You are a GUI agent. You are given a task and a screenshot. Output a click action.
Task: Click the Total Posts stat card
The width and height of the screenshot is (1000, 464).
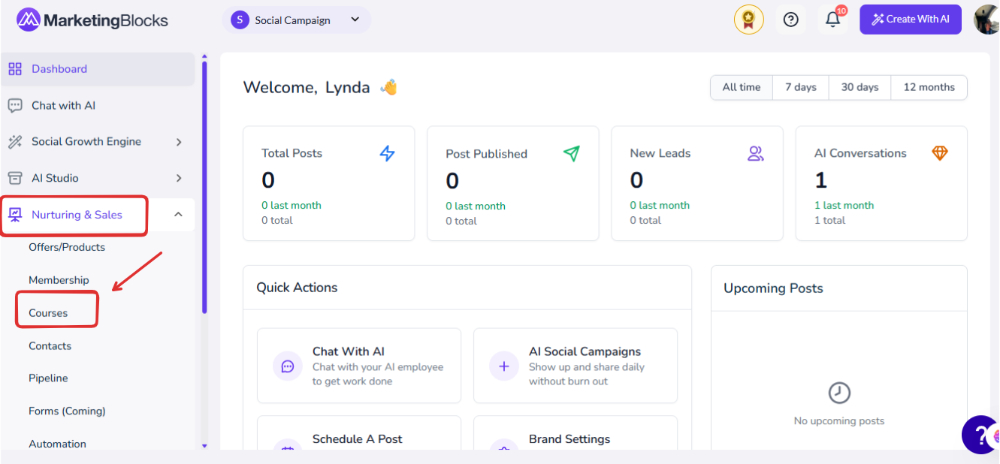tap(328, 184)
